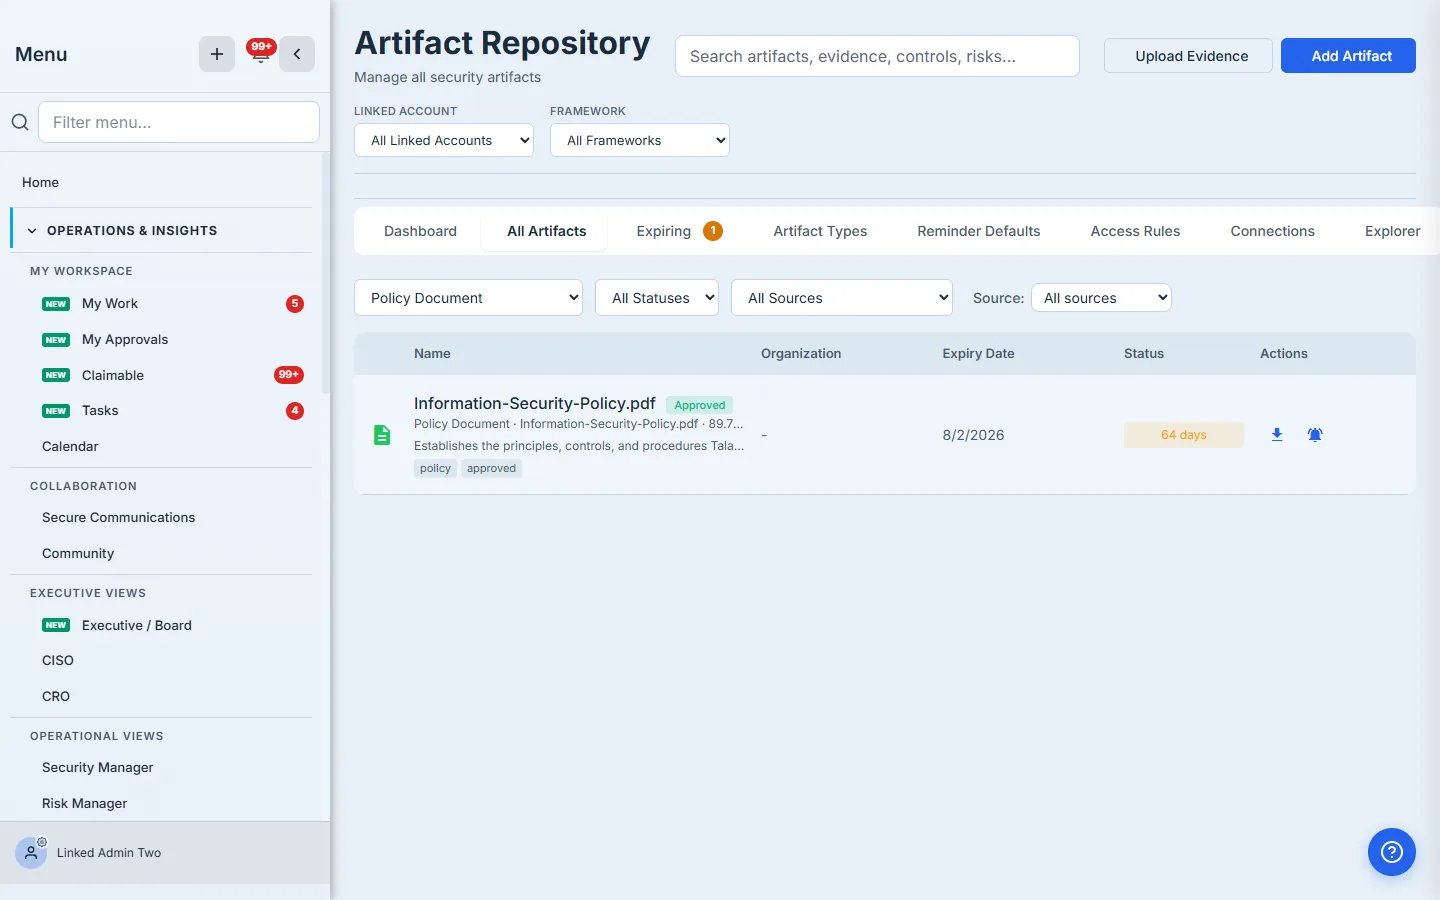
Task: Open My Work in the sidebar
Action: (x=110, y=304)
